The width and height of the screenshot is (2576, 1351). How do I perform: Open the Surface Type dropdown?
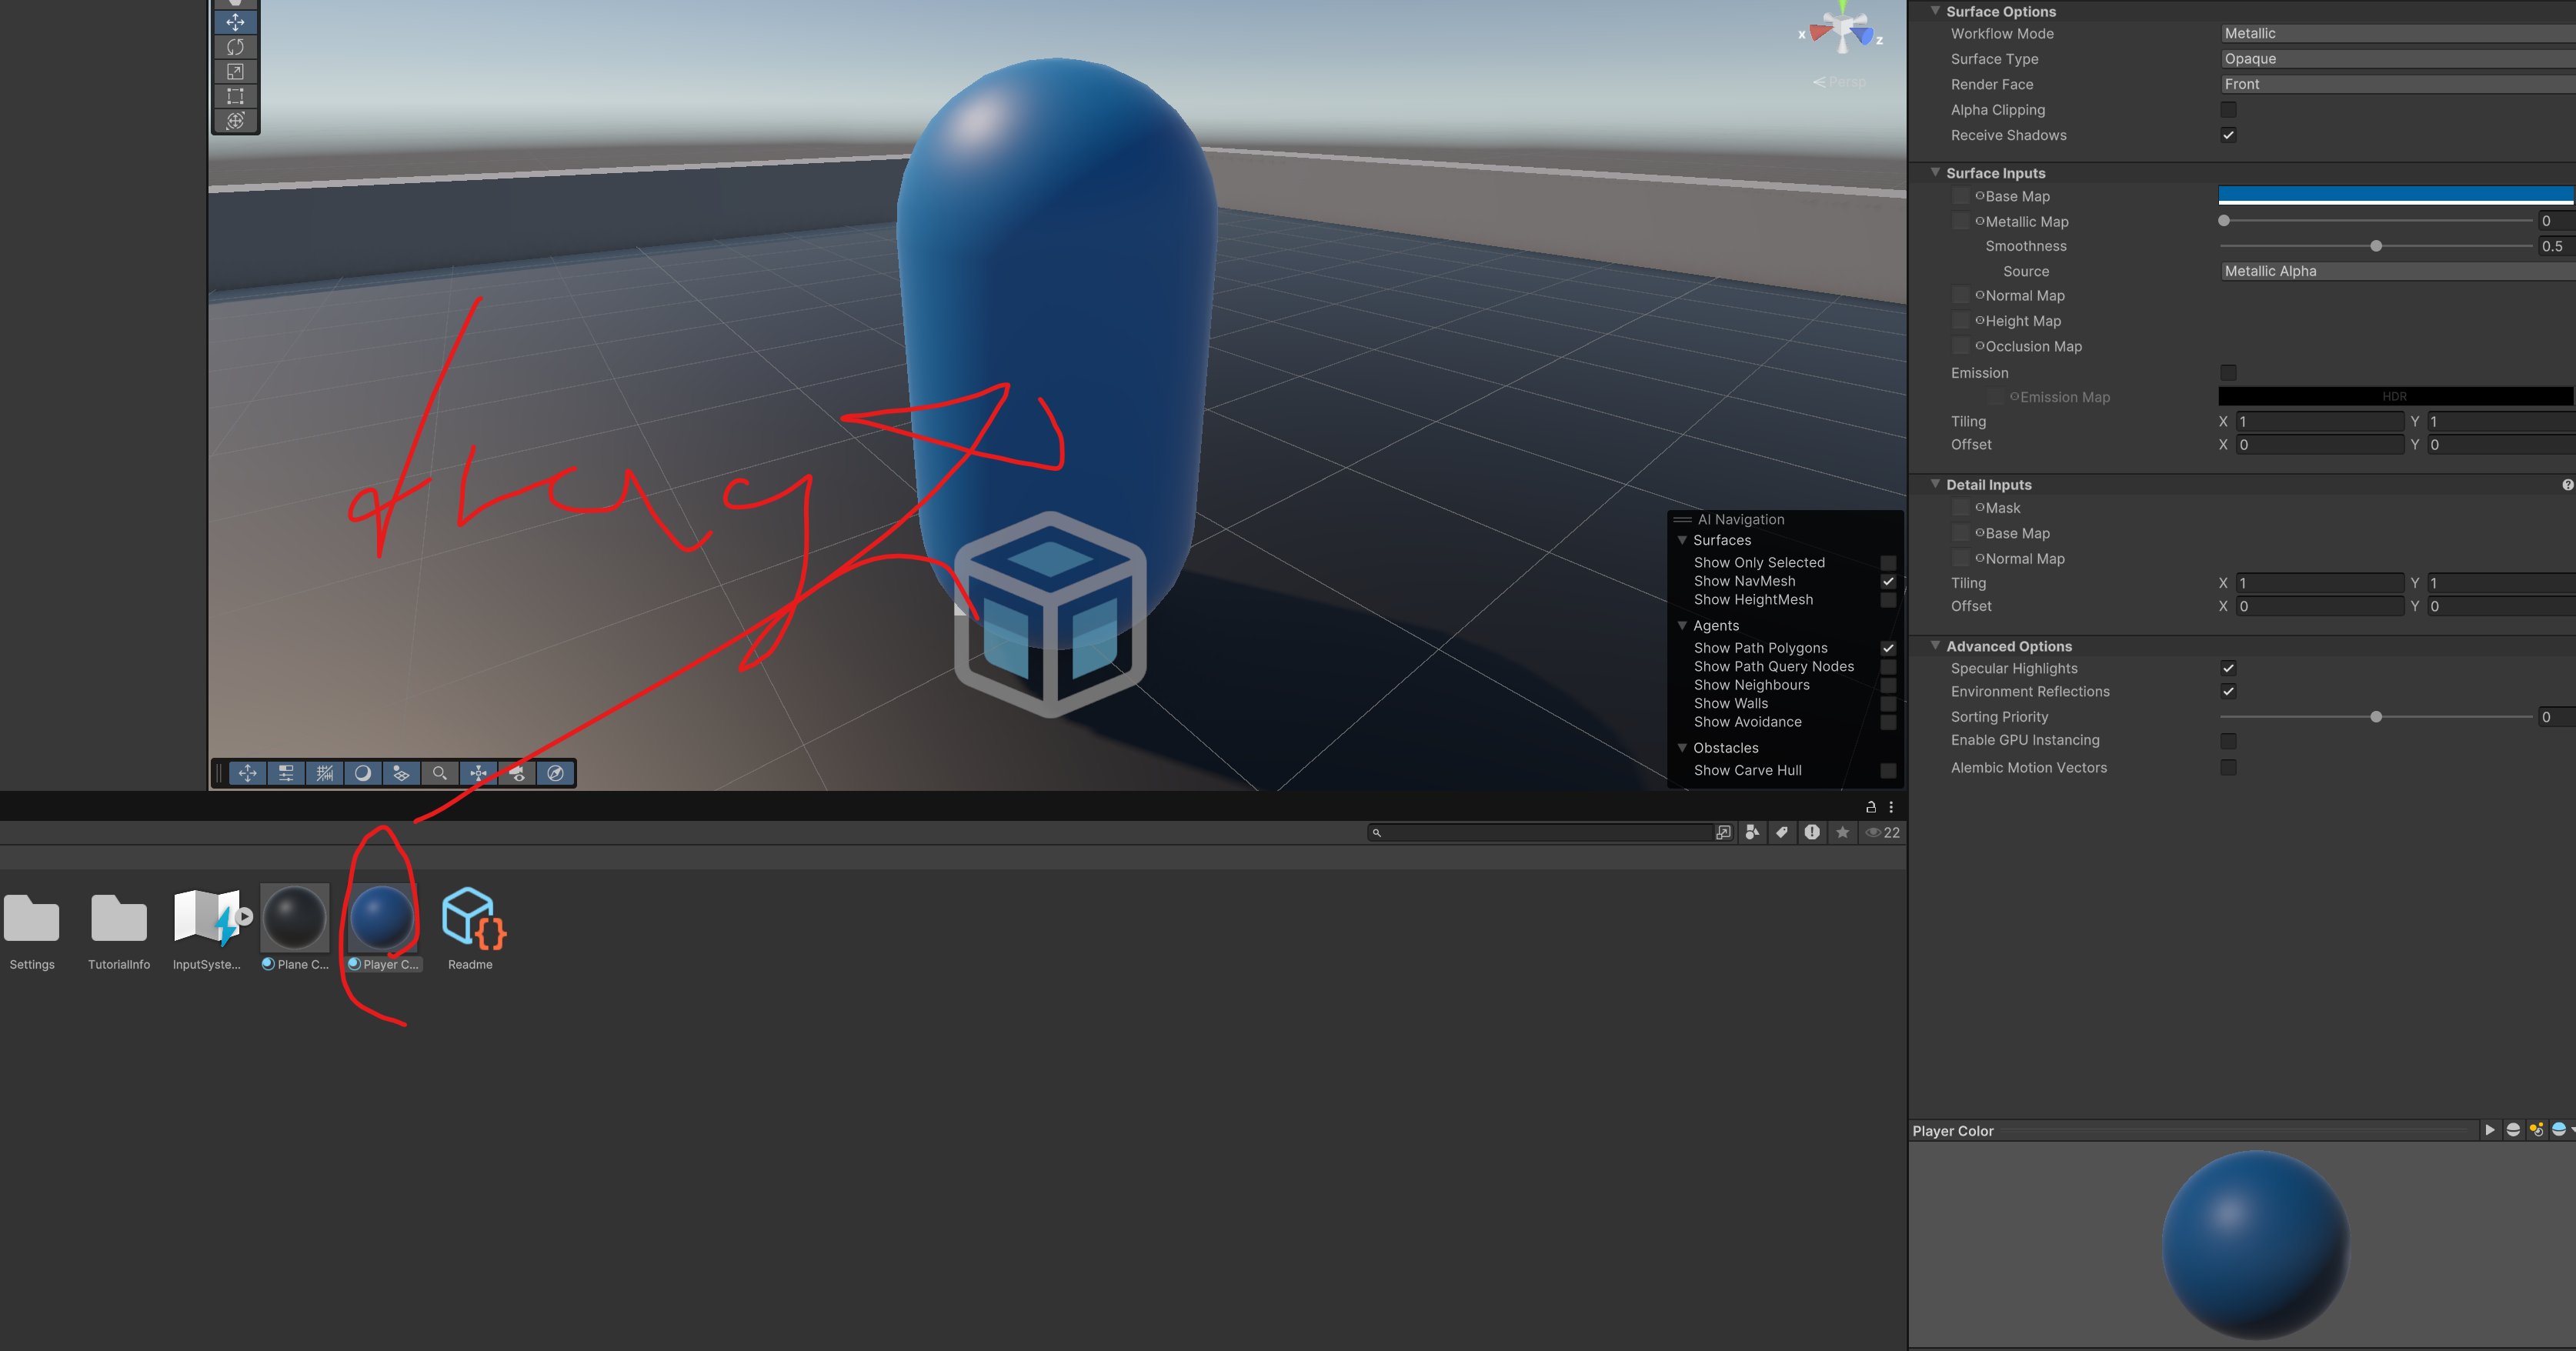pyautogui.click(x=2396, y=59)
